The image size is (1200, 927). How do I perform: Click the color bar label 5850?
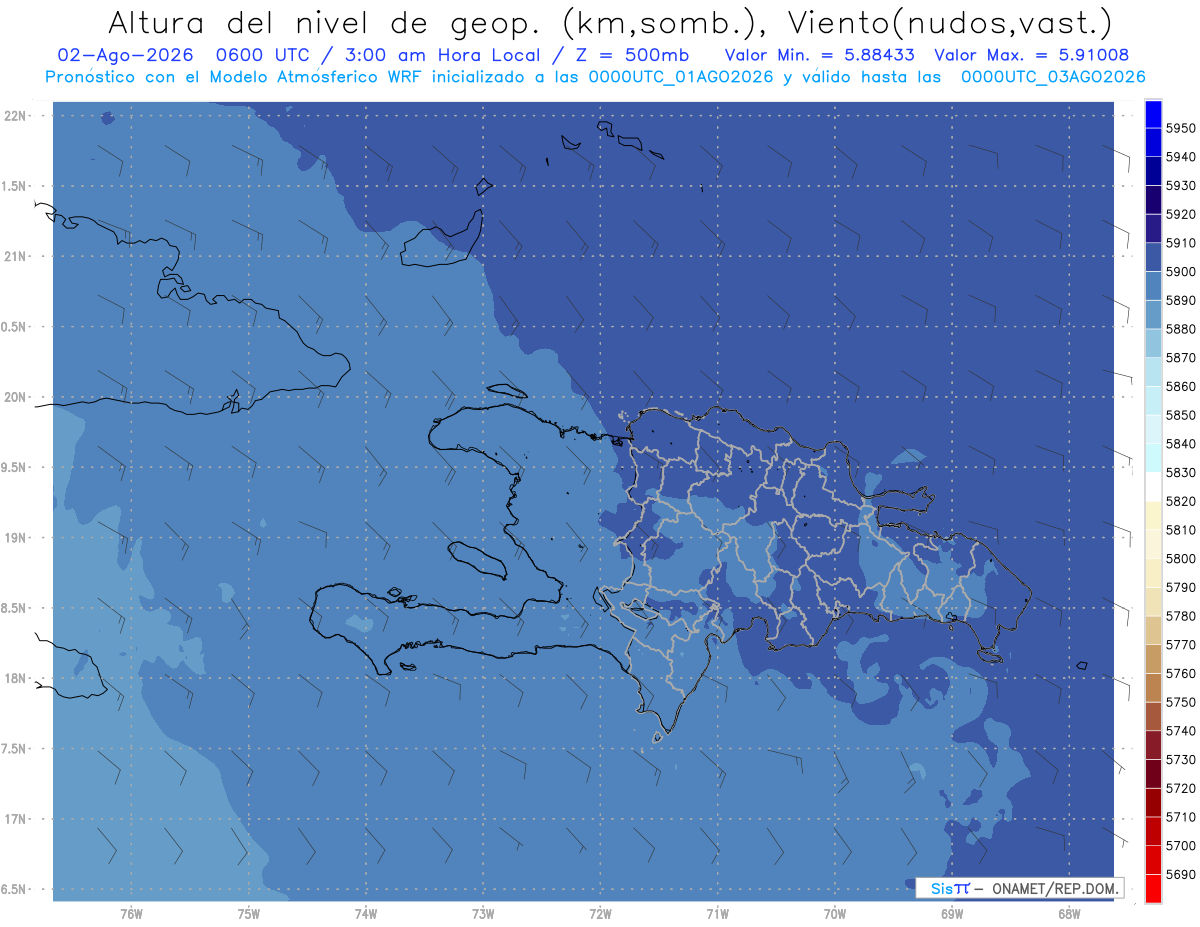pyautogui.click(x=1181, y=415)
